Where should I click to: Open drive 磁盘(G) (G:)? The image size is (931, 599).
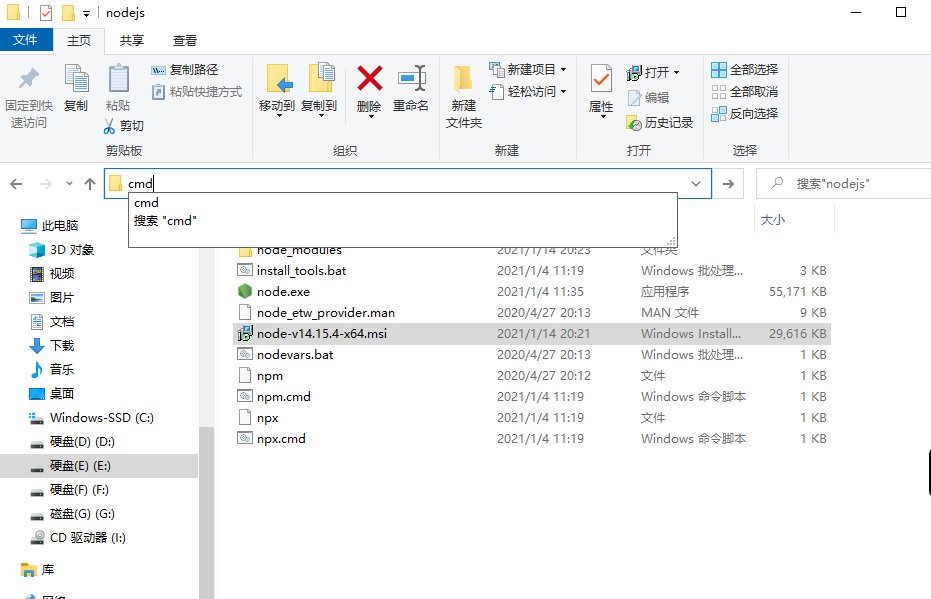(72, 514)
